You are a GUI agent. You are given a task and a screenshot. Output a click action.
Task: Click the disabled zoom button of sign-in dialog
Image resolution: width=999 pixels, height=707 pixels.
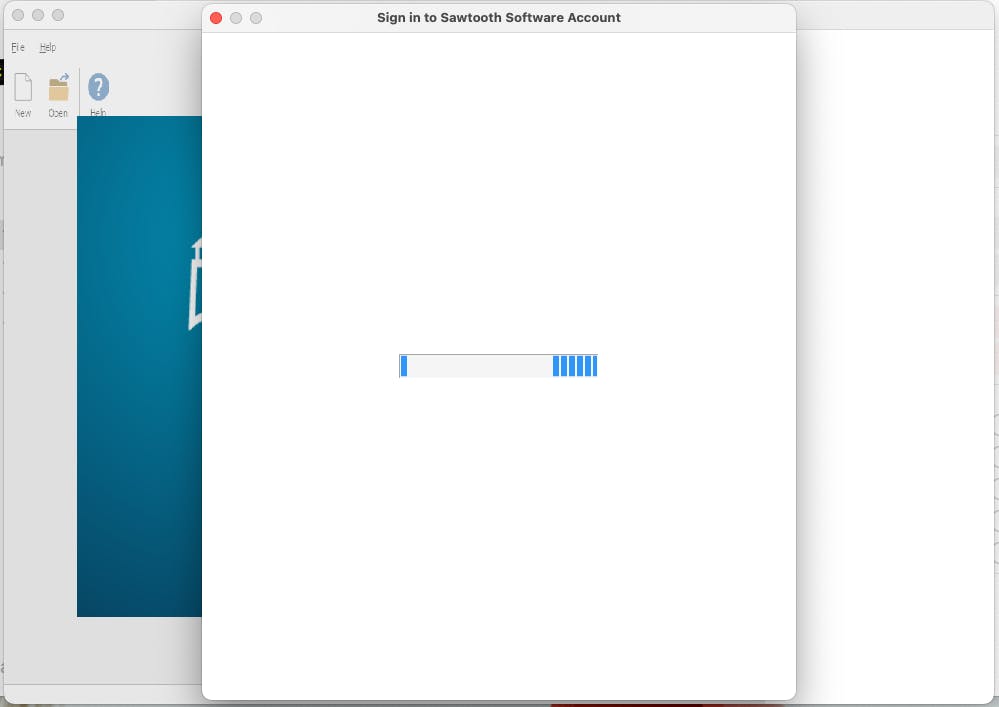pyautogui.click(x=256, y=18)
